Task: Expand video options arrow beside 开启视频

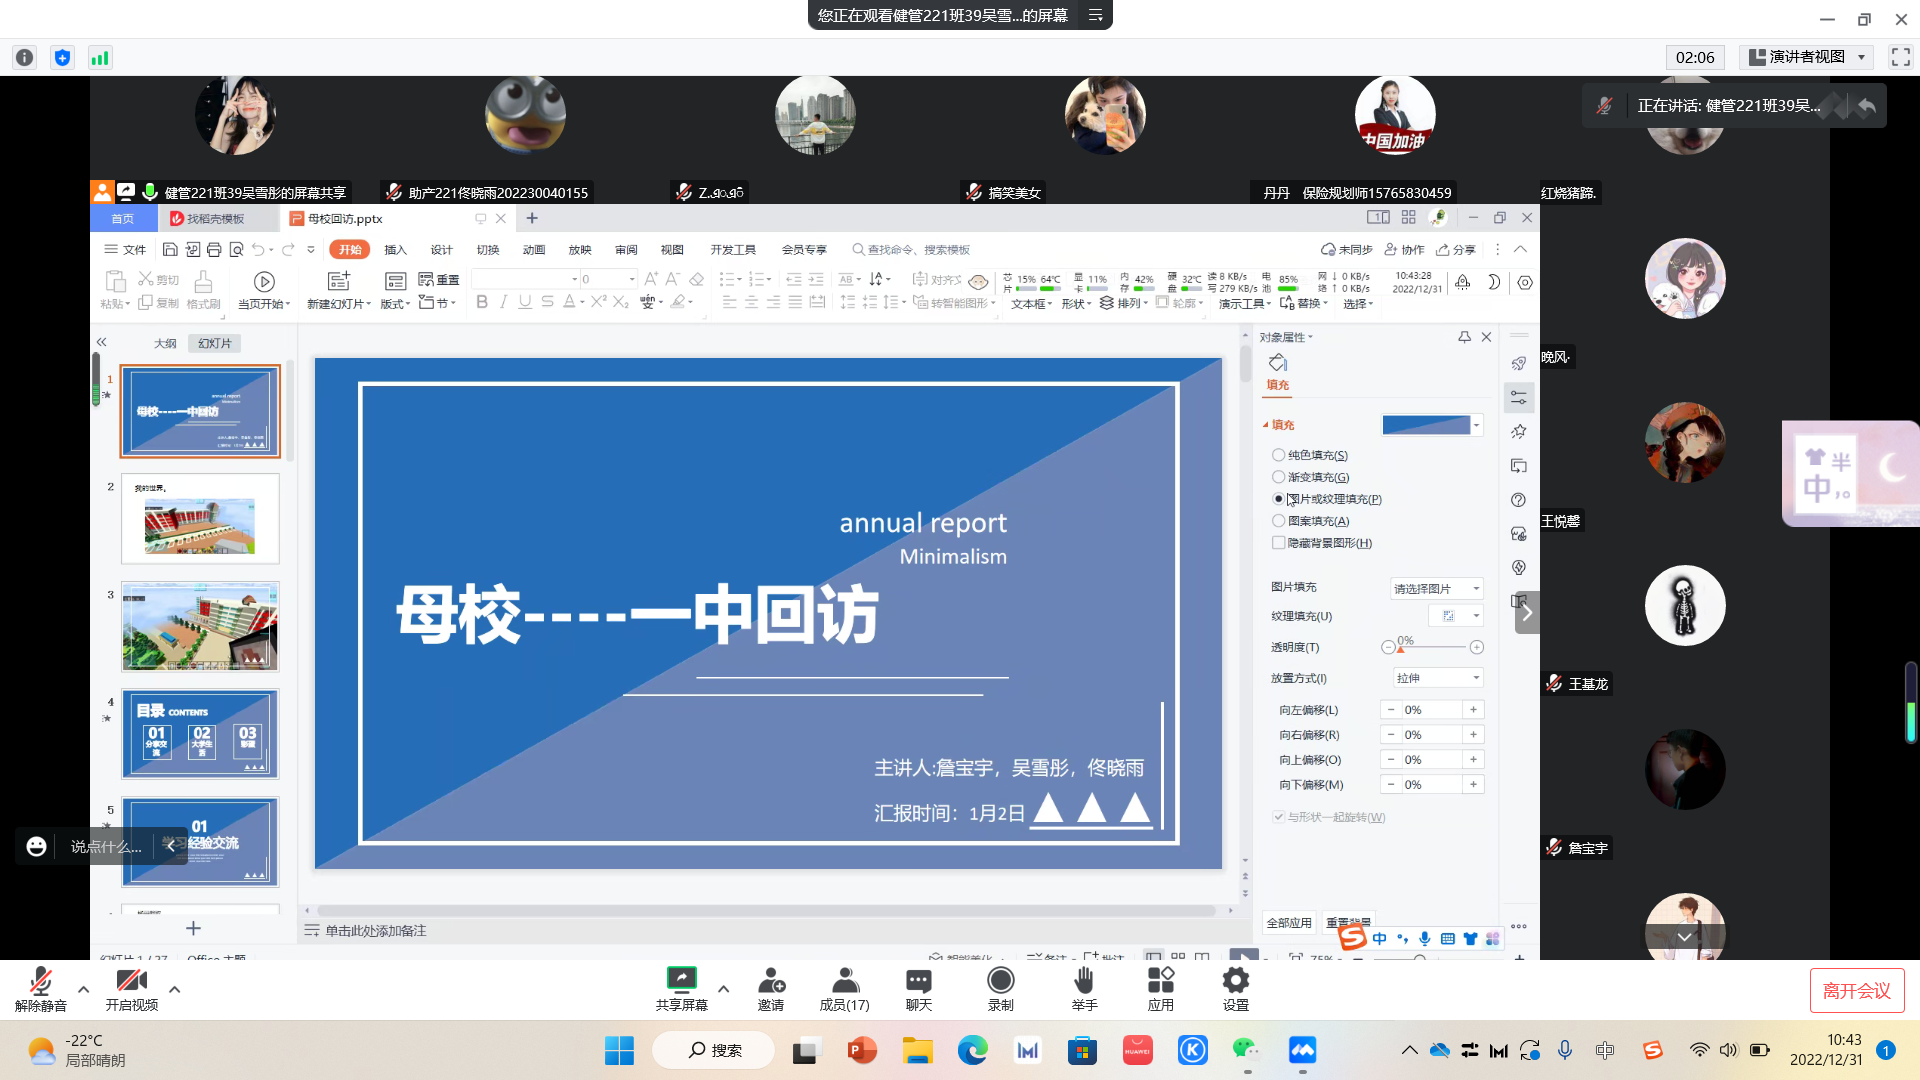Action: 174,989
